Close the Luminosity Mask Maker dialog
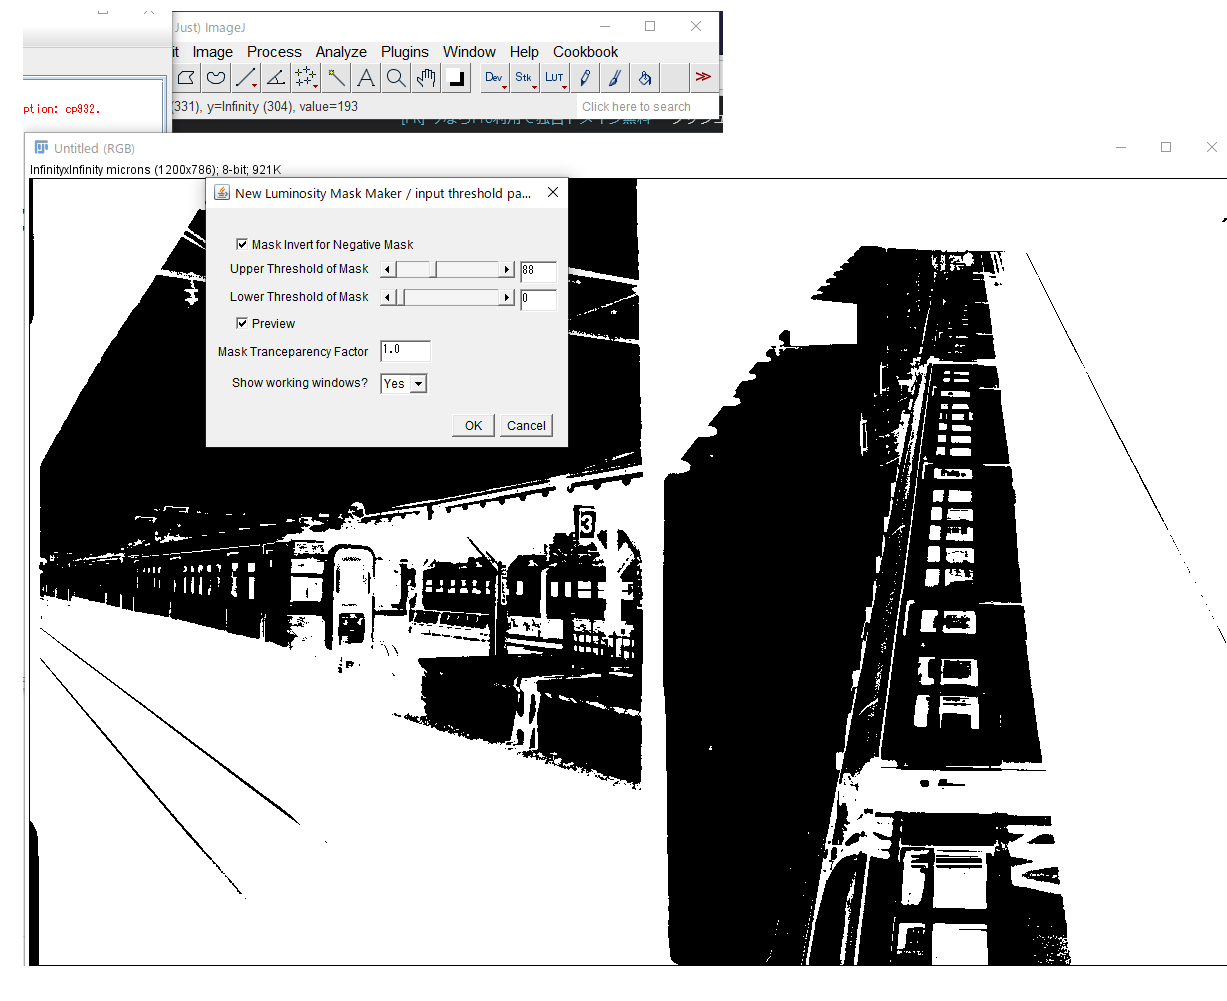 (553, 193)
